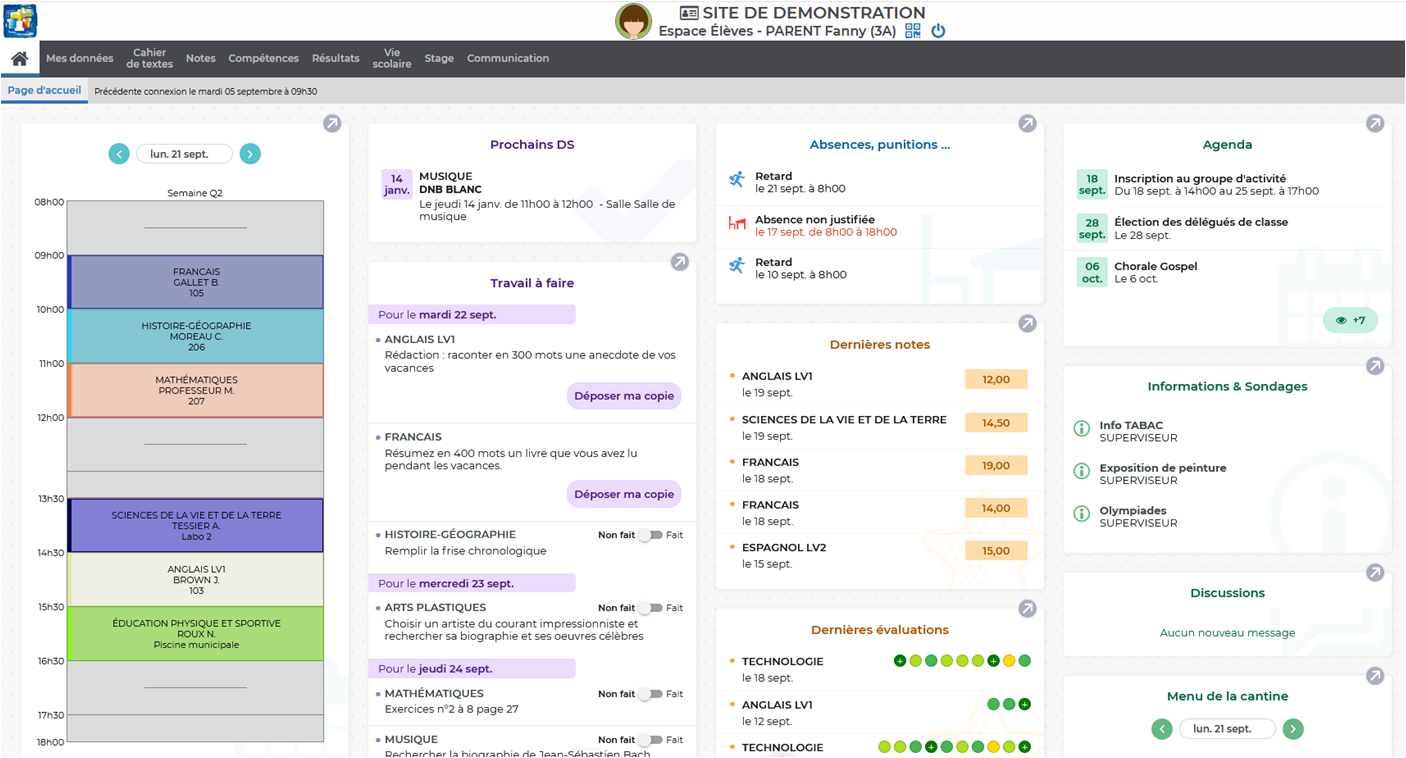Click the Olympiades information icon
The image size is (1406, 758).
pyautogui.click(x=1081, y=514)
